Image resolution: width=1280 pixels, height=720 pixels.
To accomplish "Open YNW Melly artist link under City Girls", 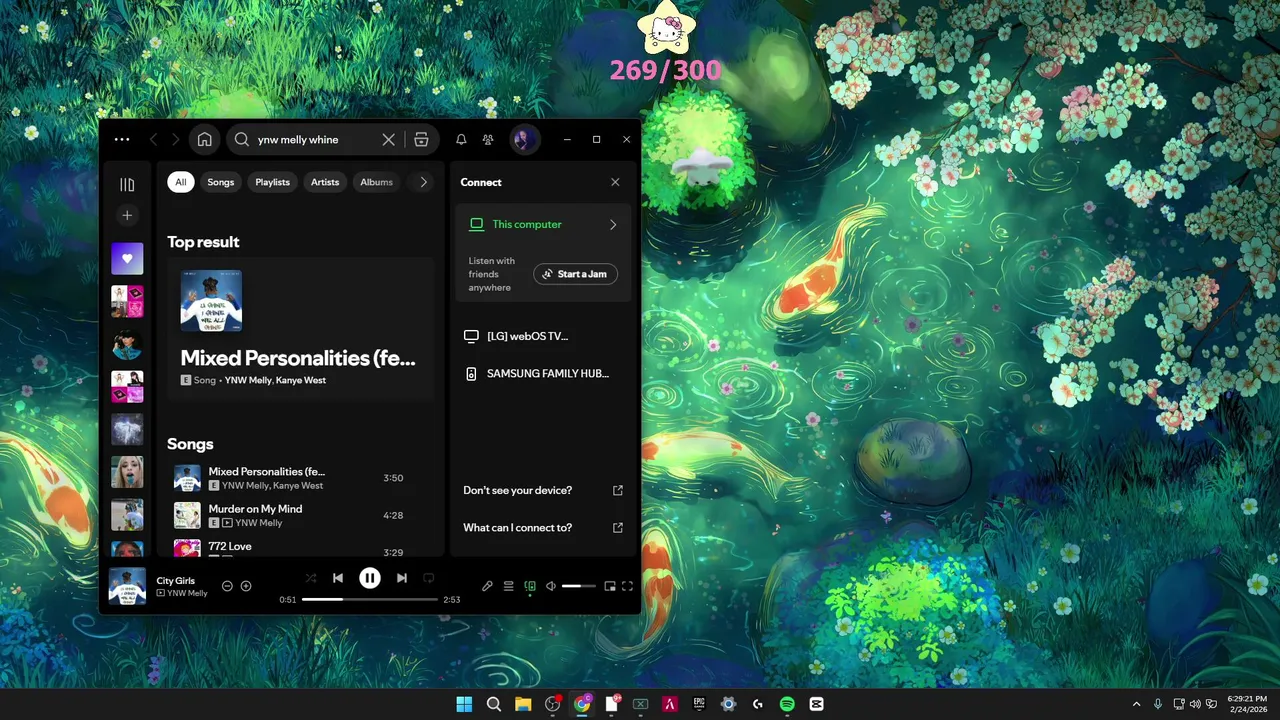I will [187, 593].
